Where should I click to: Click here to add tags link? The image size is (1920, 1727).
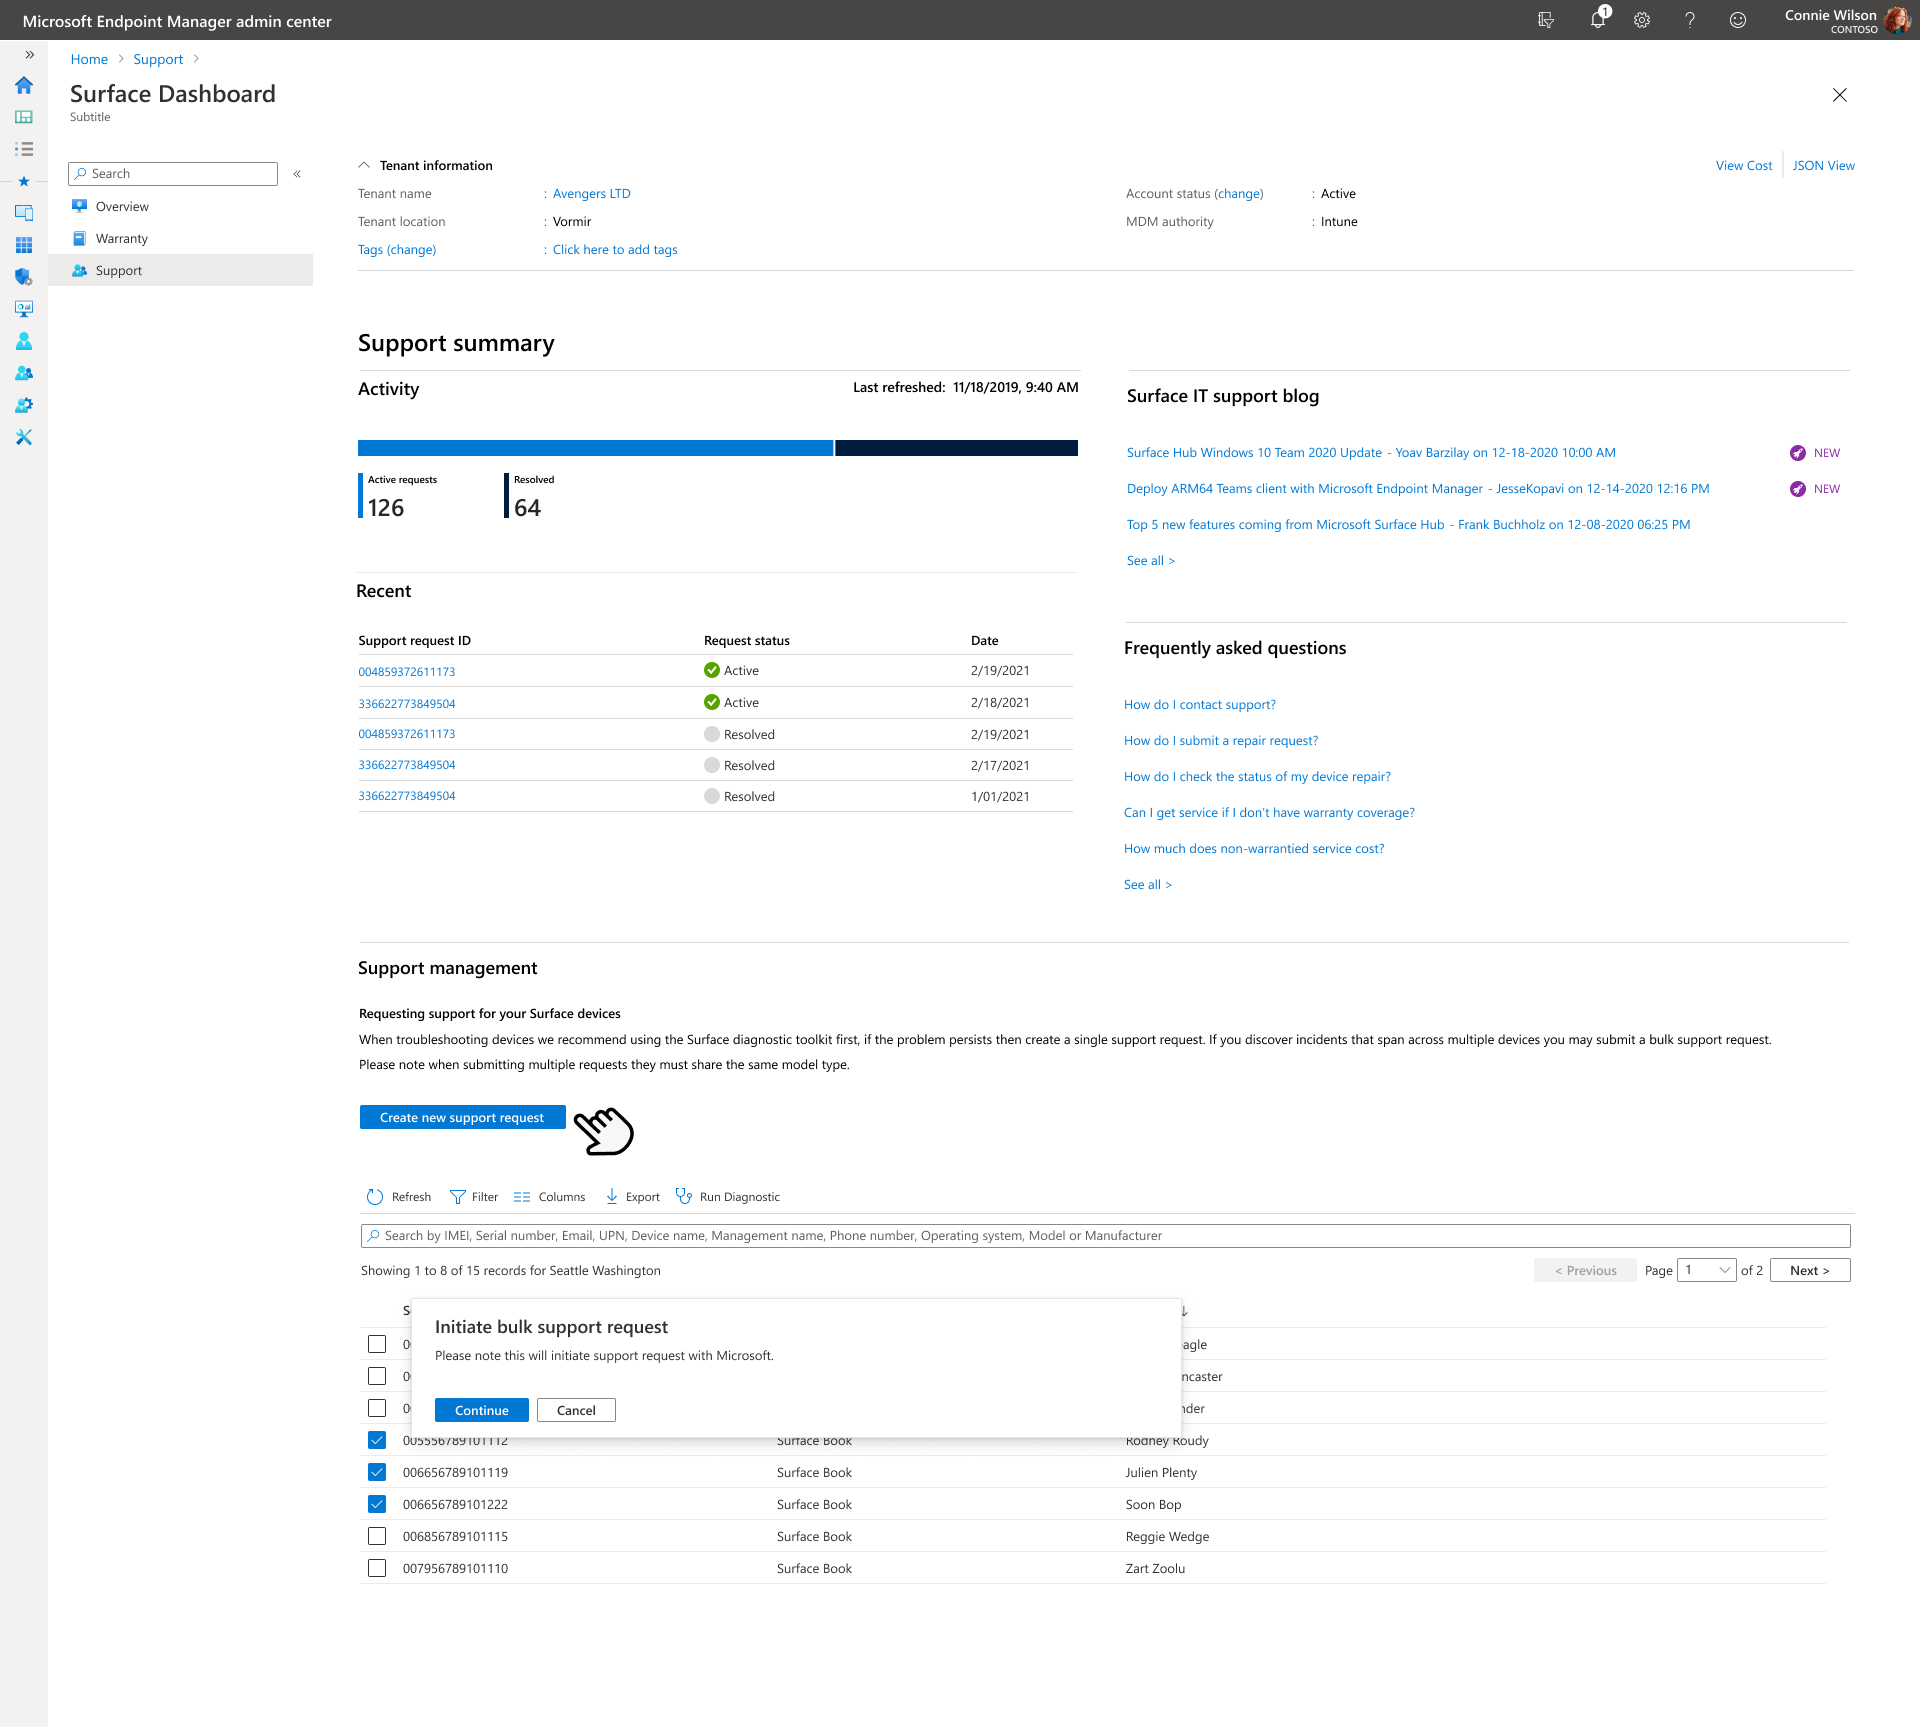pos(615,249)
